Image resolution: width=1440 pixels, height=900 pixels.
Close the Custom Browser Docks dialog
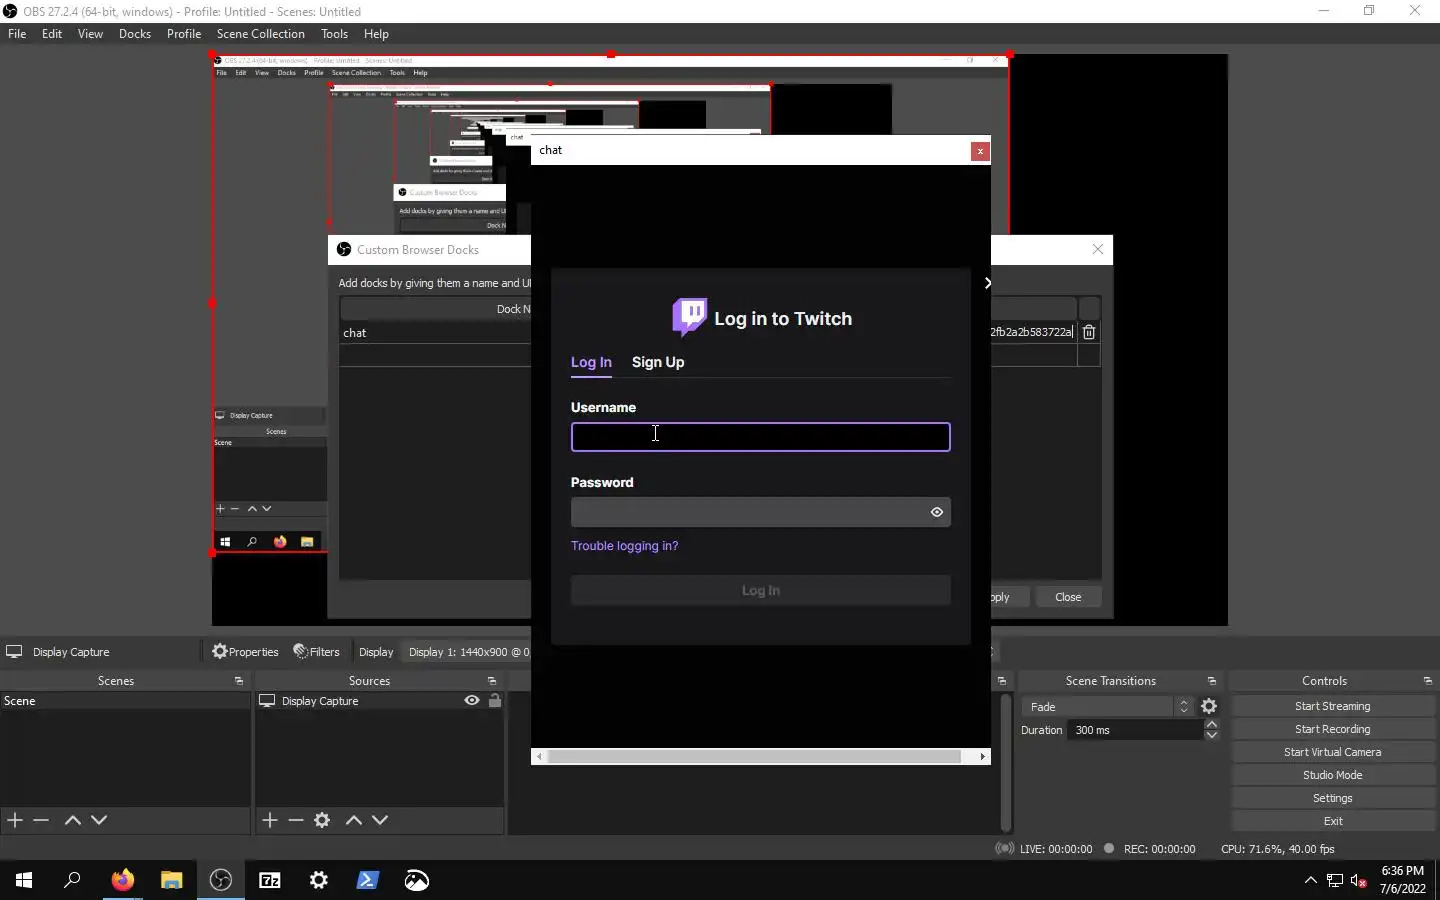click(x=1098, y=249)
